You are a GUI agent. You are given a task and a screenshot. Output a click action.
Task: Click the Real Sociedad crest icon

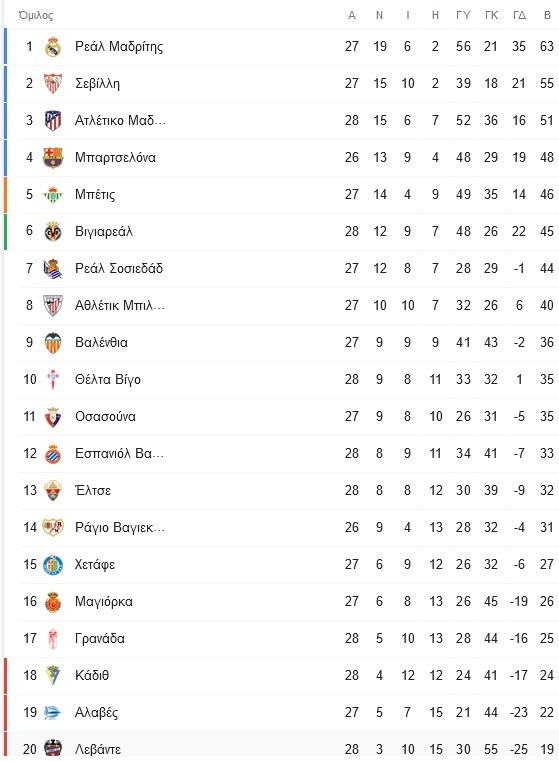(53, 268)
